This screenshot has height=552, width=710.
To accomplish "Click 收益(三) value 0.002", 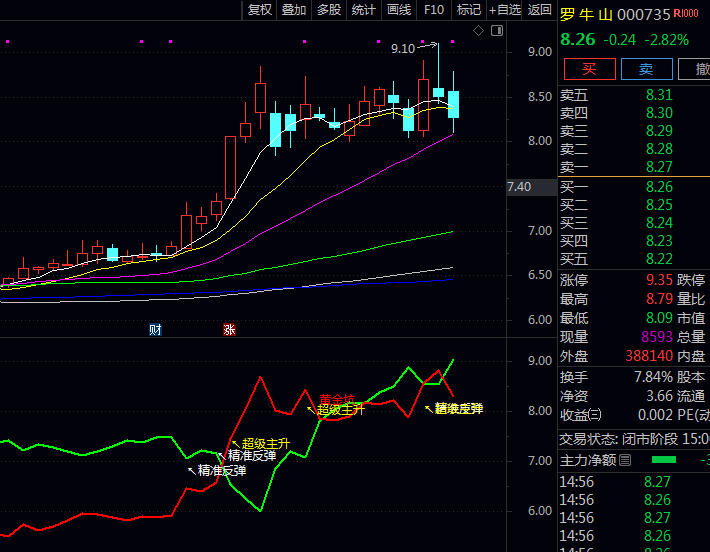I will click(655, 415).
